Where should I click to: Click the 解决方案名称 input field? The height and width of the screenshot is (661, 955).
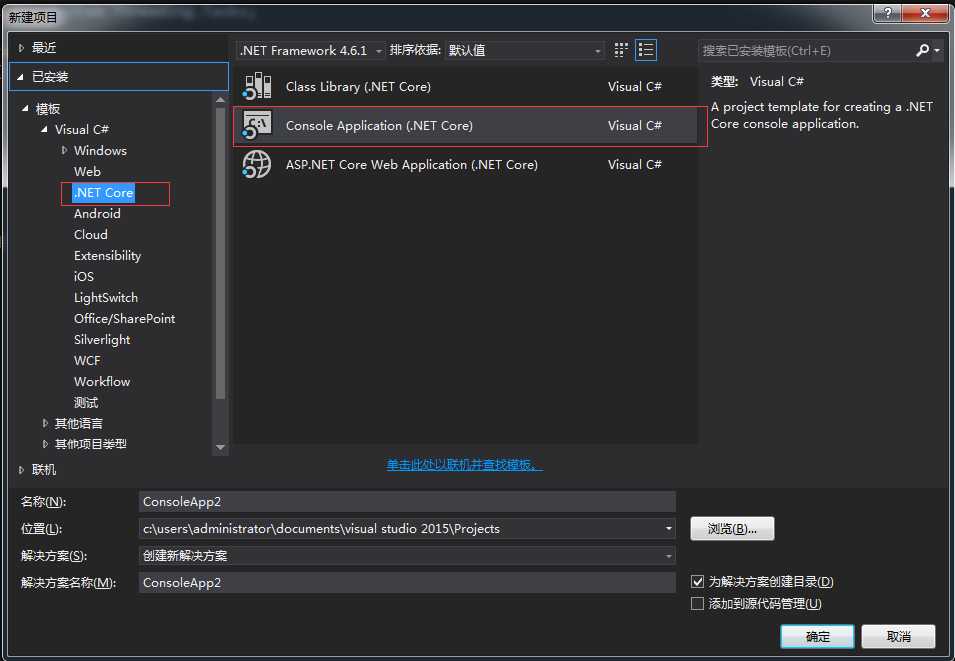(407, 582)
